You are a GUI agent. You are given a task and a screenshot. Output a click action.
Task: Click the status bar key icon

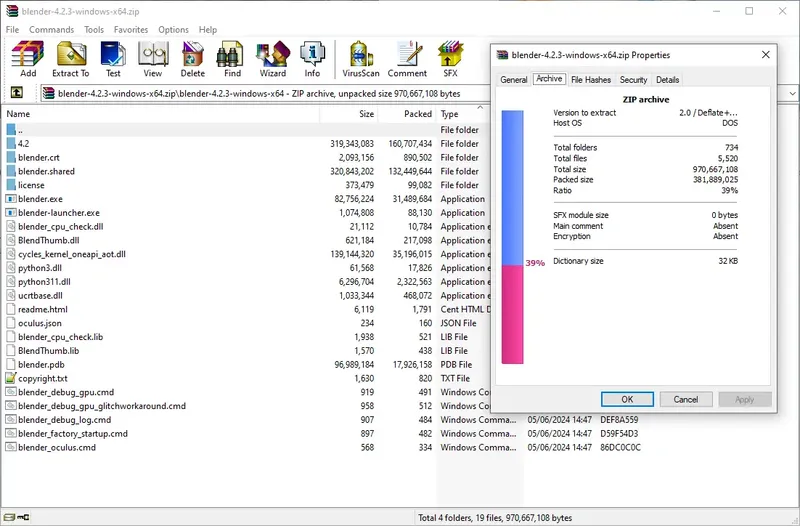[x=23, y=517]
